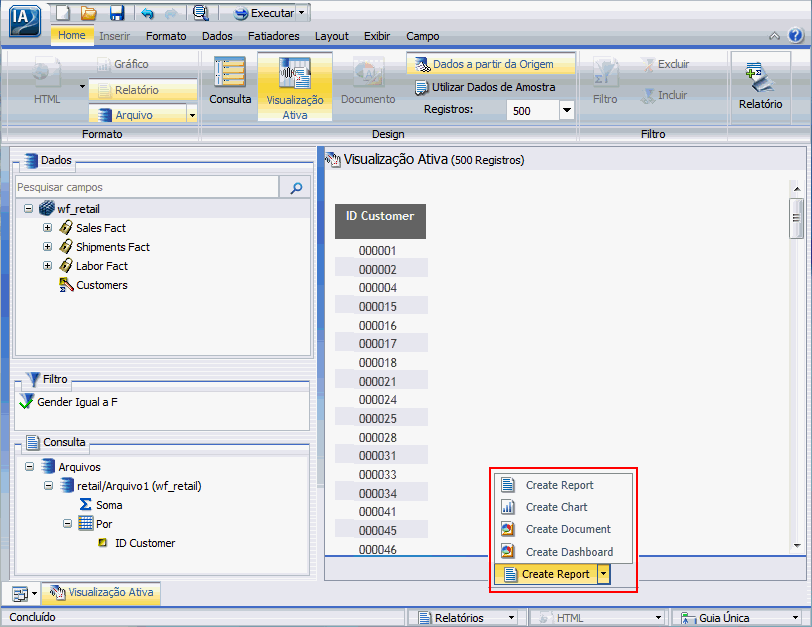The width and height of the screenshot is (812, 627).
Task: Click the New document icon
Action: tap(63, 12)
